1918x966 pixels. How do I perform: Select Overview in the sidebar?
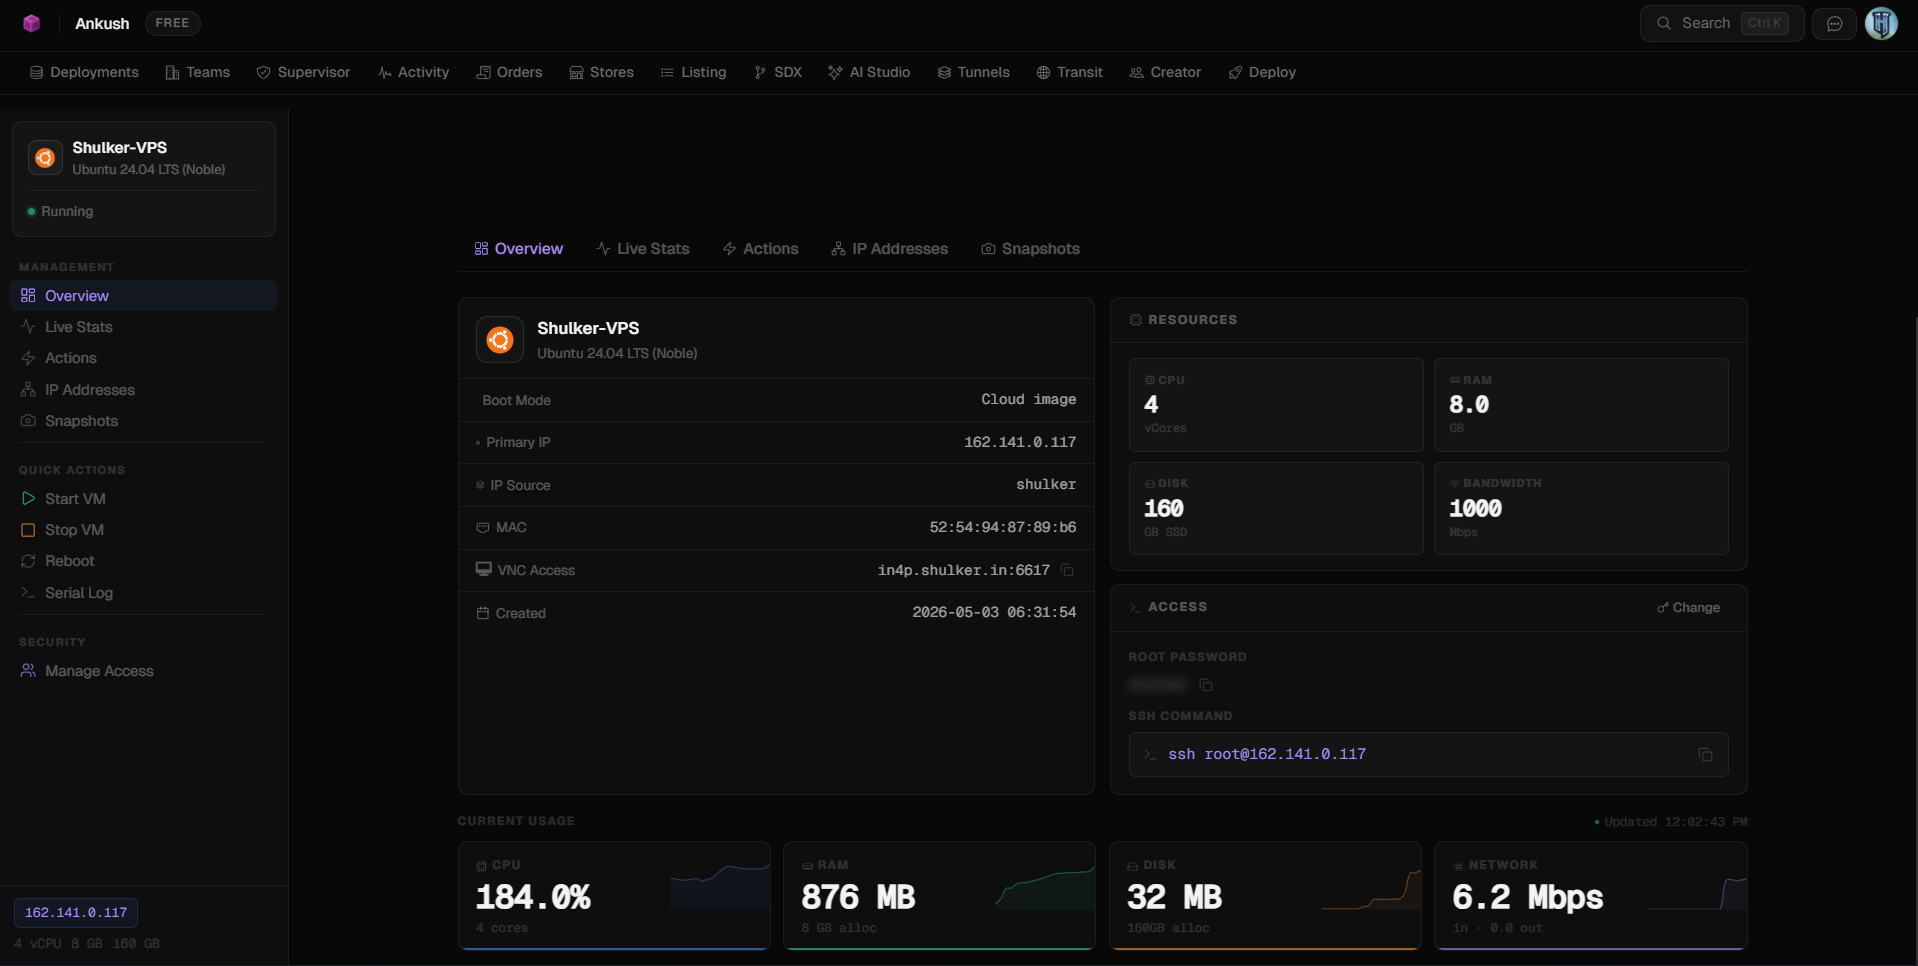[x=143, y=296]
